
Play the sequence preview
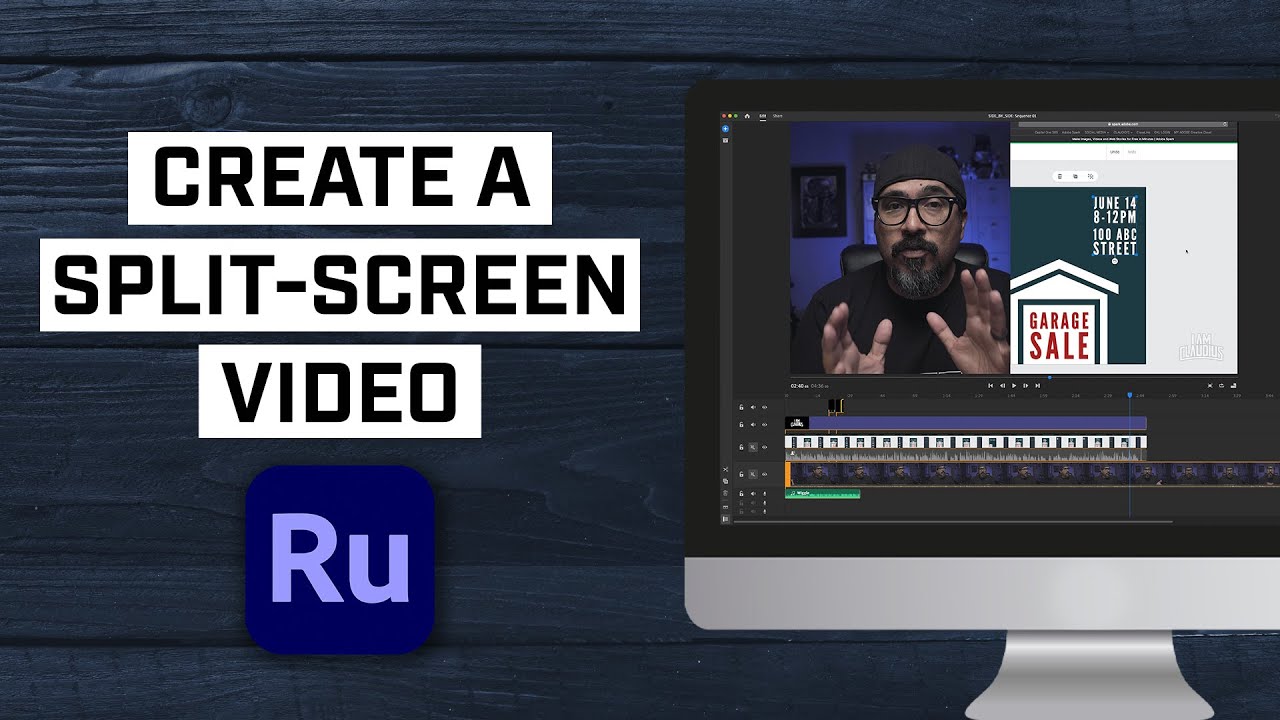click(1014, 385)
